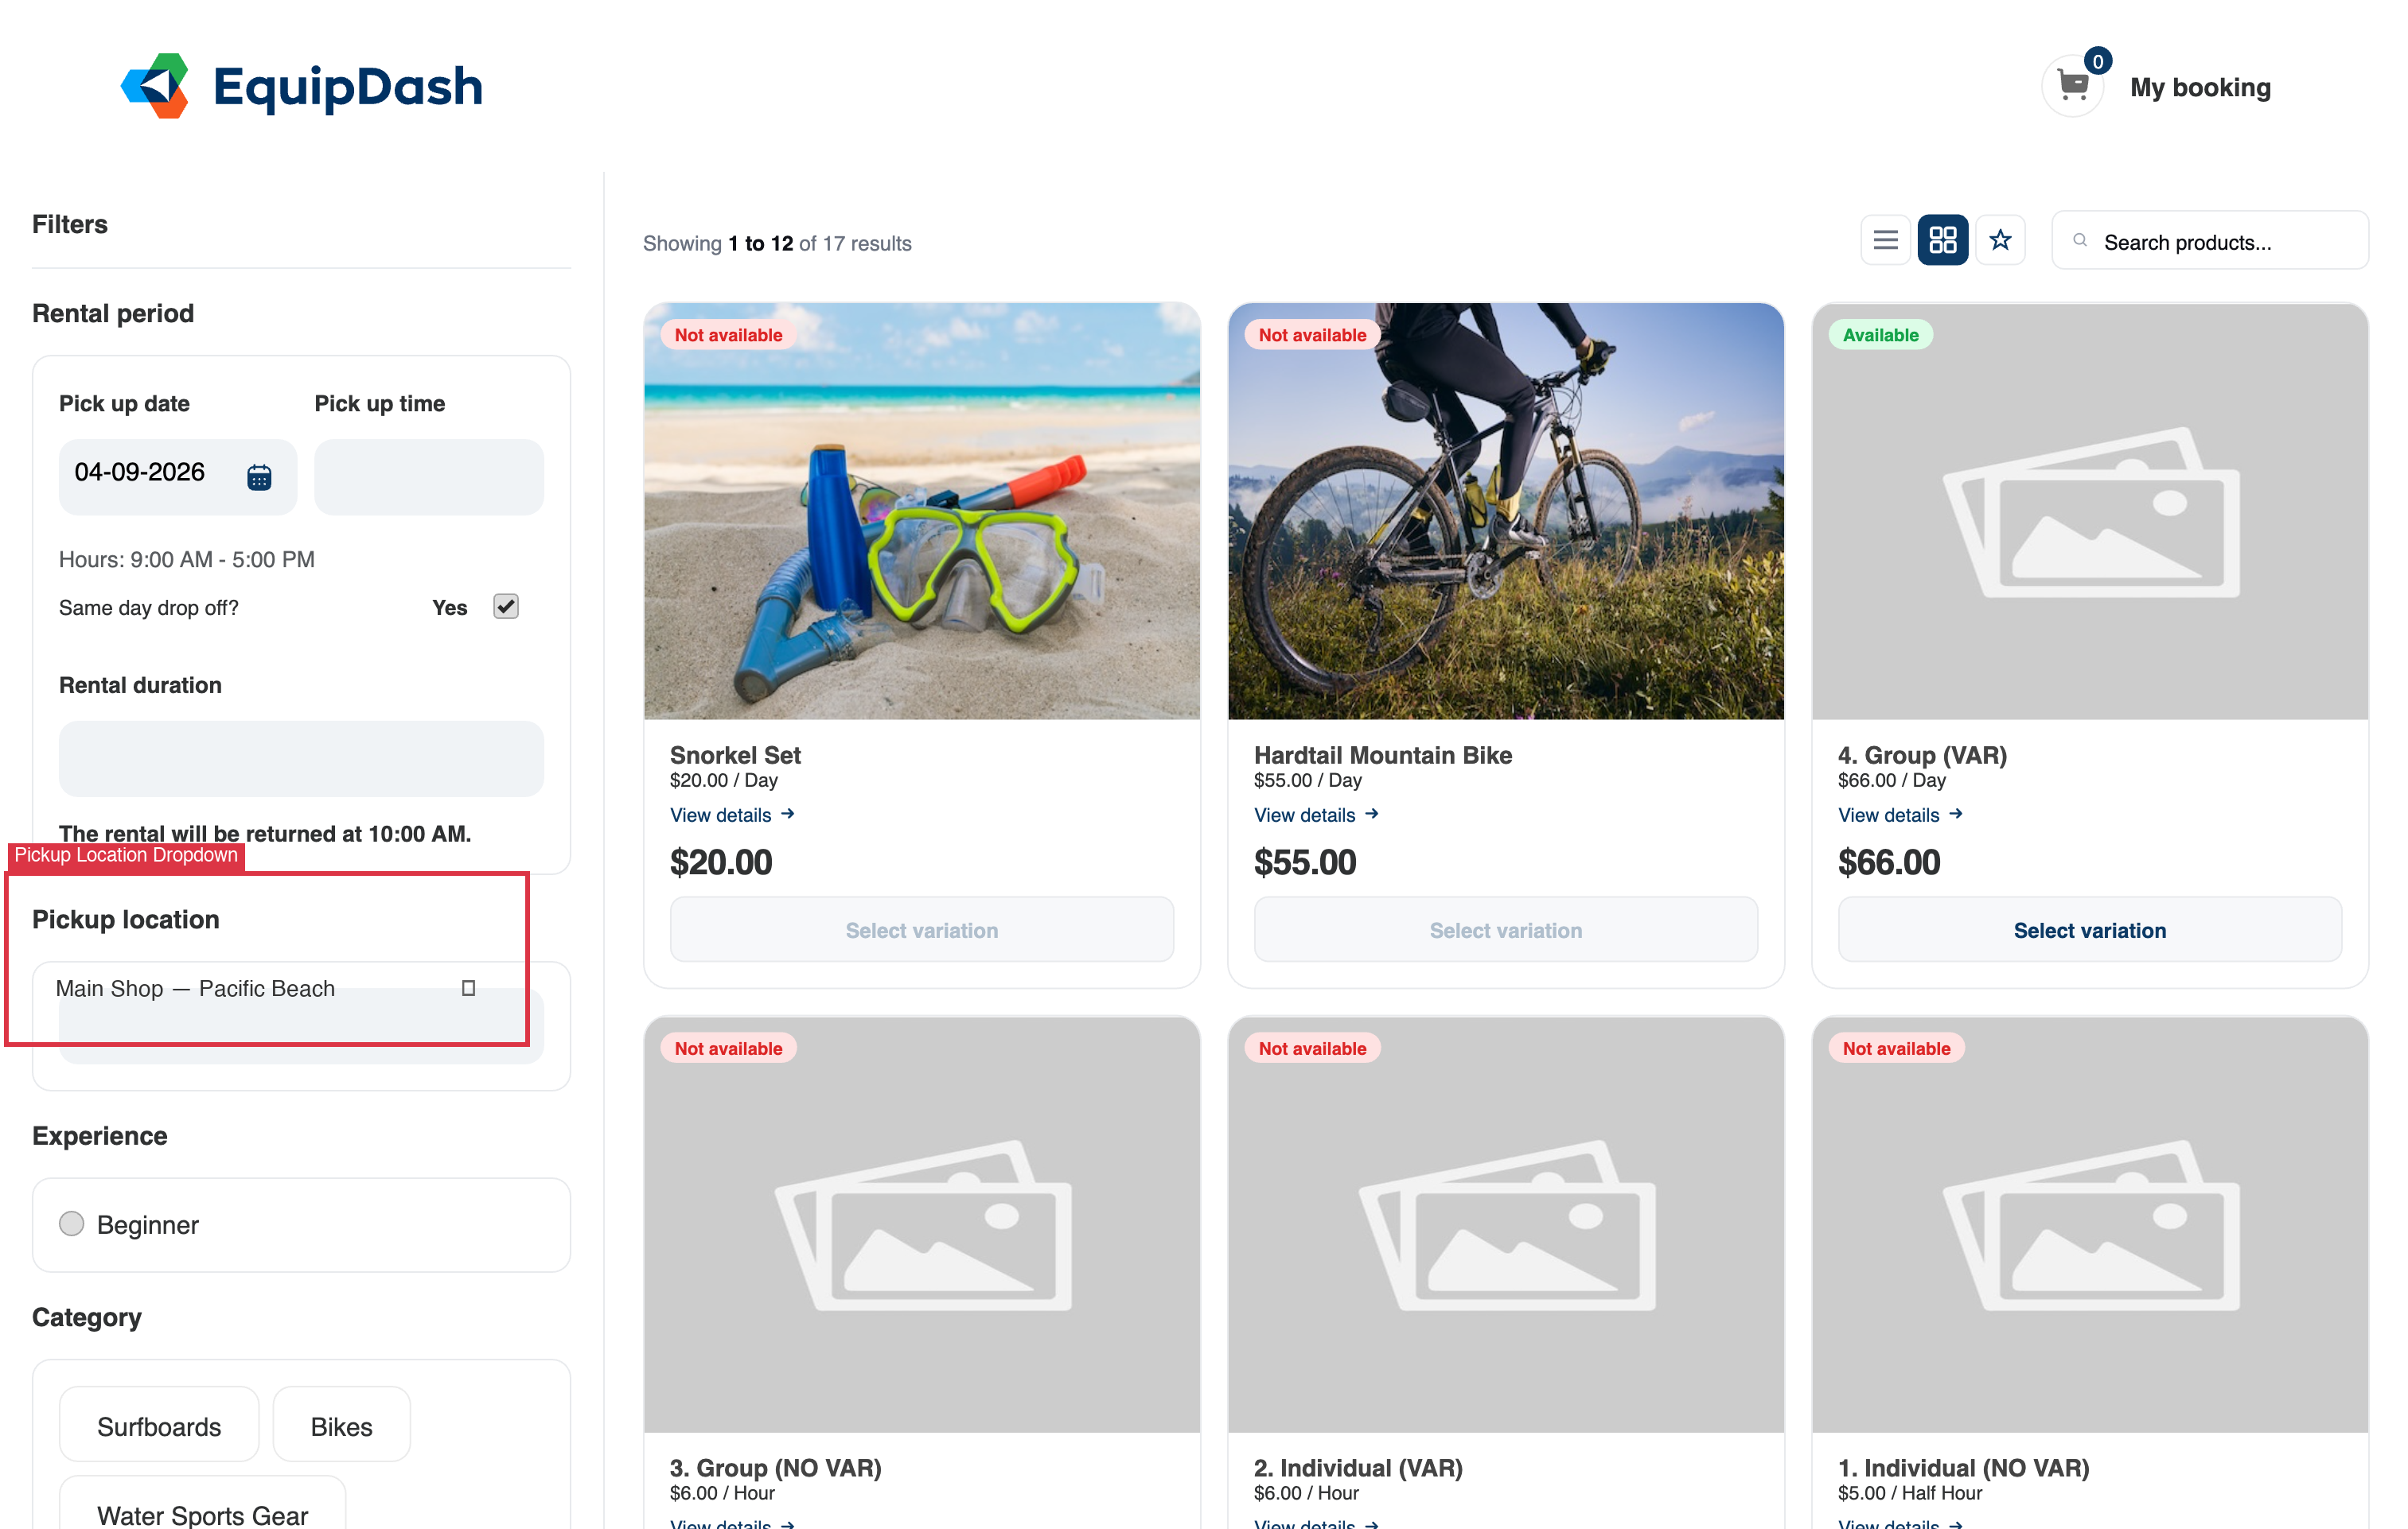Open the 4. Group (VAR) placeholder image
The width and height of the screenshot is (2408, 1529).
2089,511
